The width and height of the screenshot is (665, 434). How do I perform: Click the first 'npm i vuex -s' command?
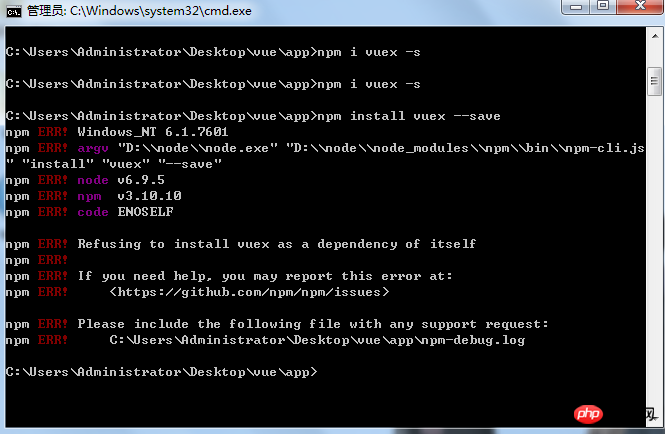coord(369,52)
